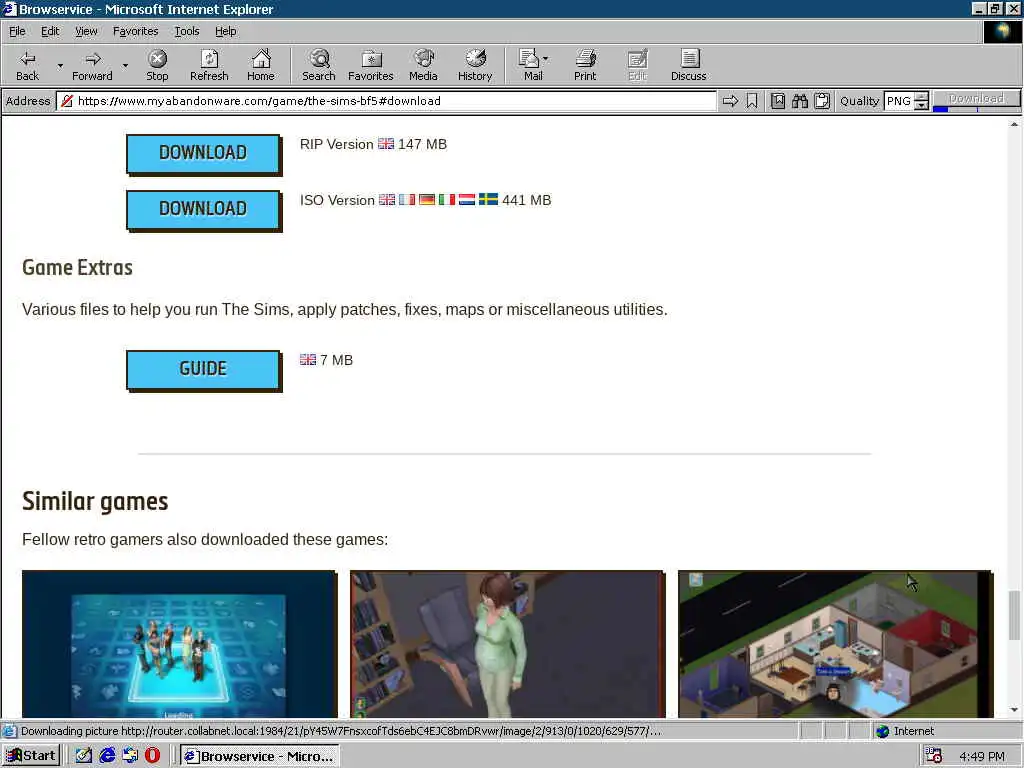
Task: Refresh the current page
Action: tap(209, 65)
